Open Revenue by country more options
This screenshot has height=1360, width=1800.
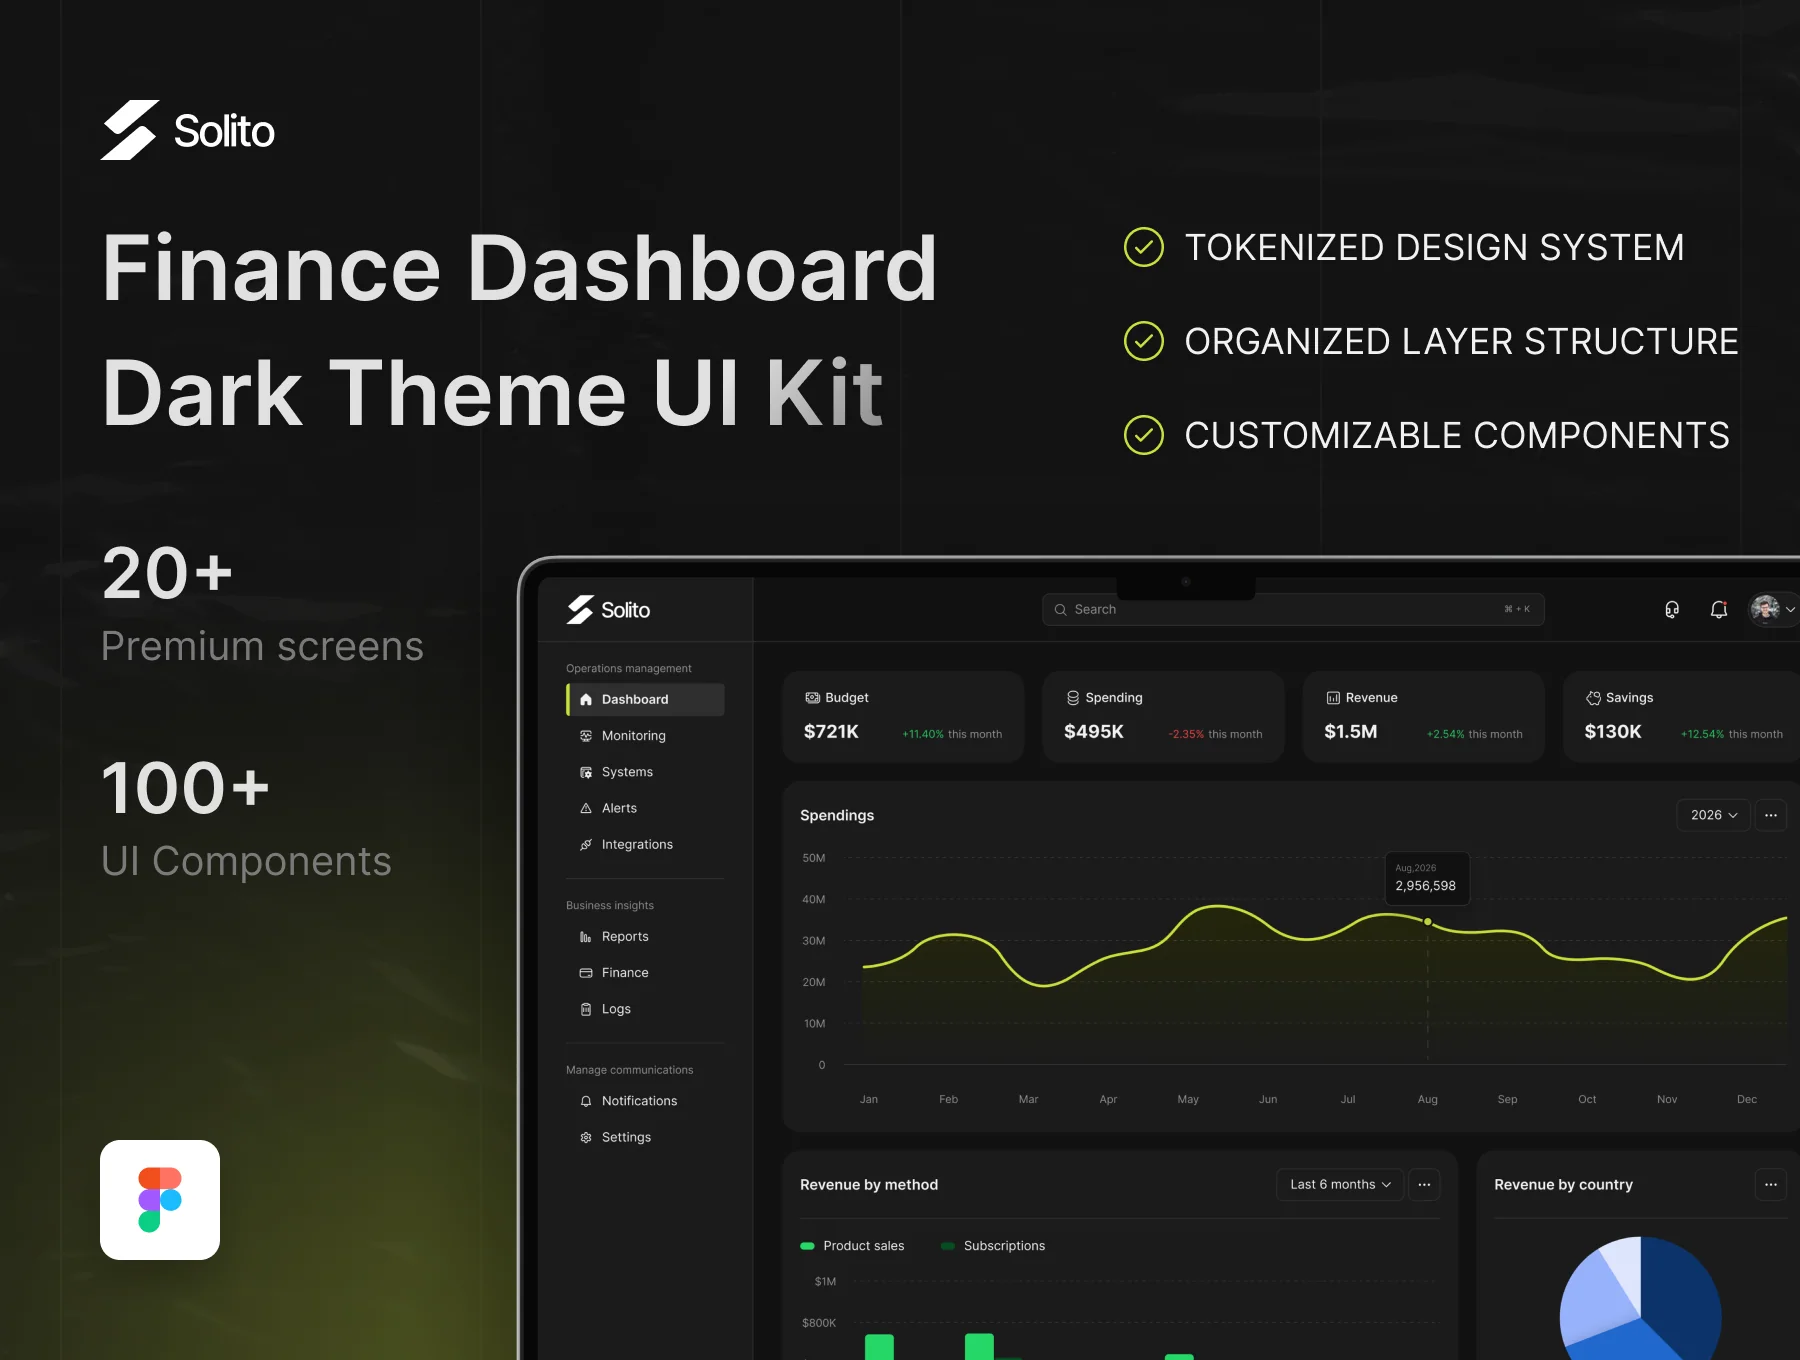[x=1771, y=1184]
